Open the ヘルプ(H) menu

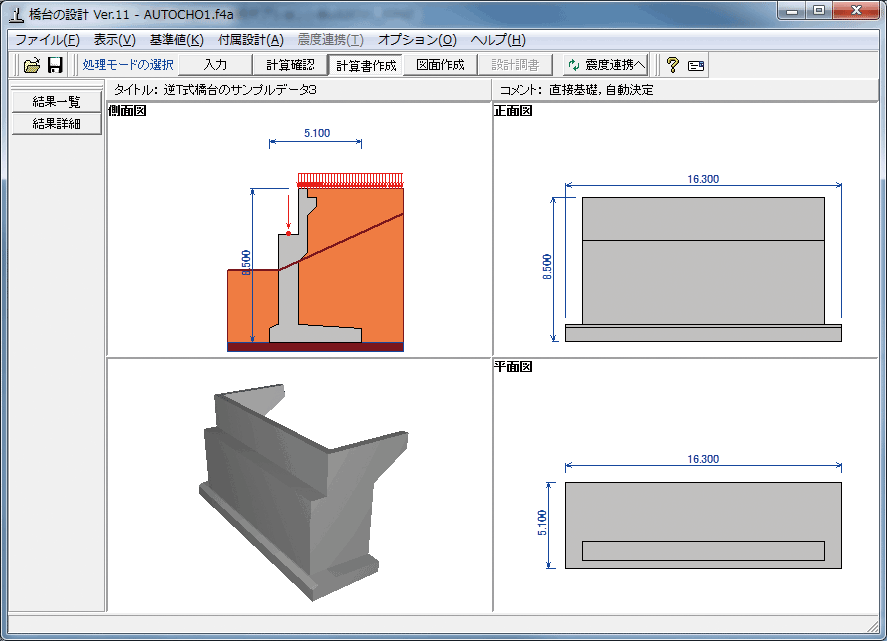[x=498, y=40]
